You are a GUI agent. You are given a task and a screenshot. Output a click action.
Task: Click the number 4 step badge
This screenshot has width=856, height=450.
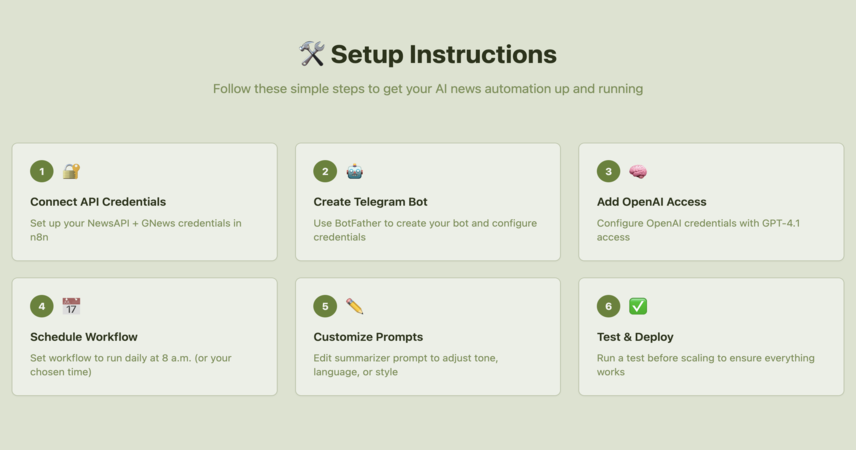41,306
